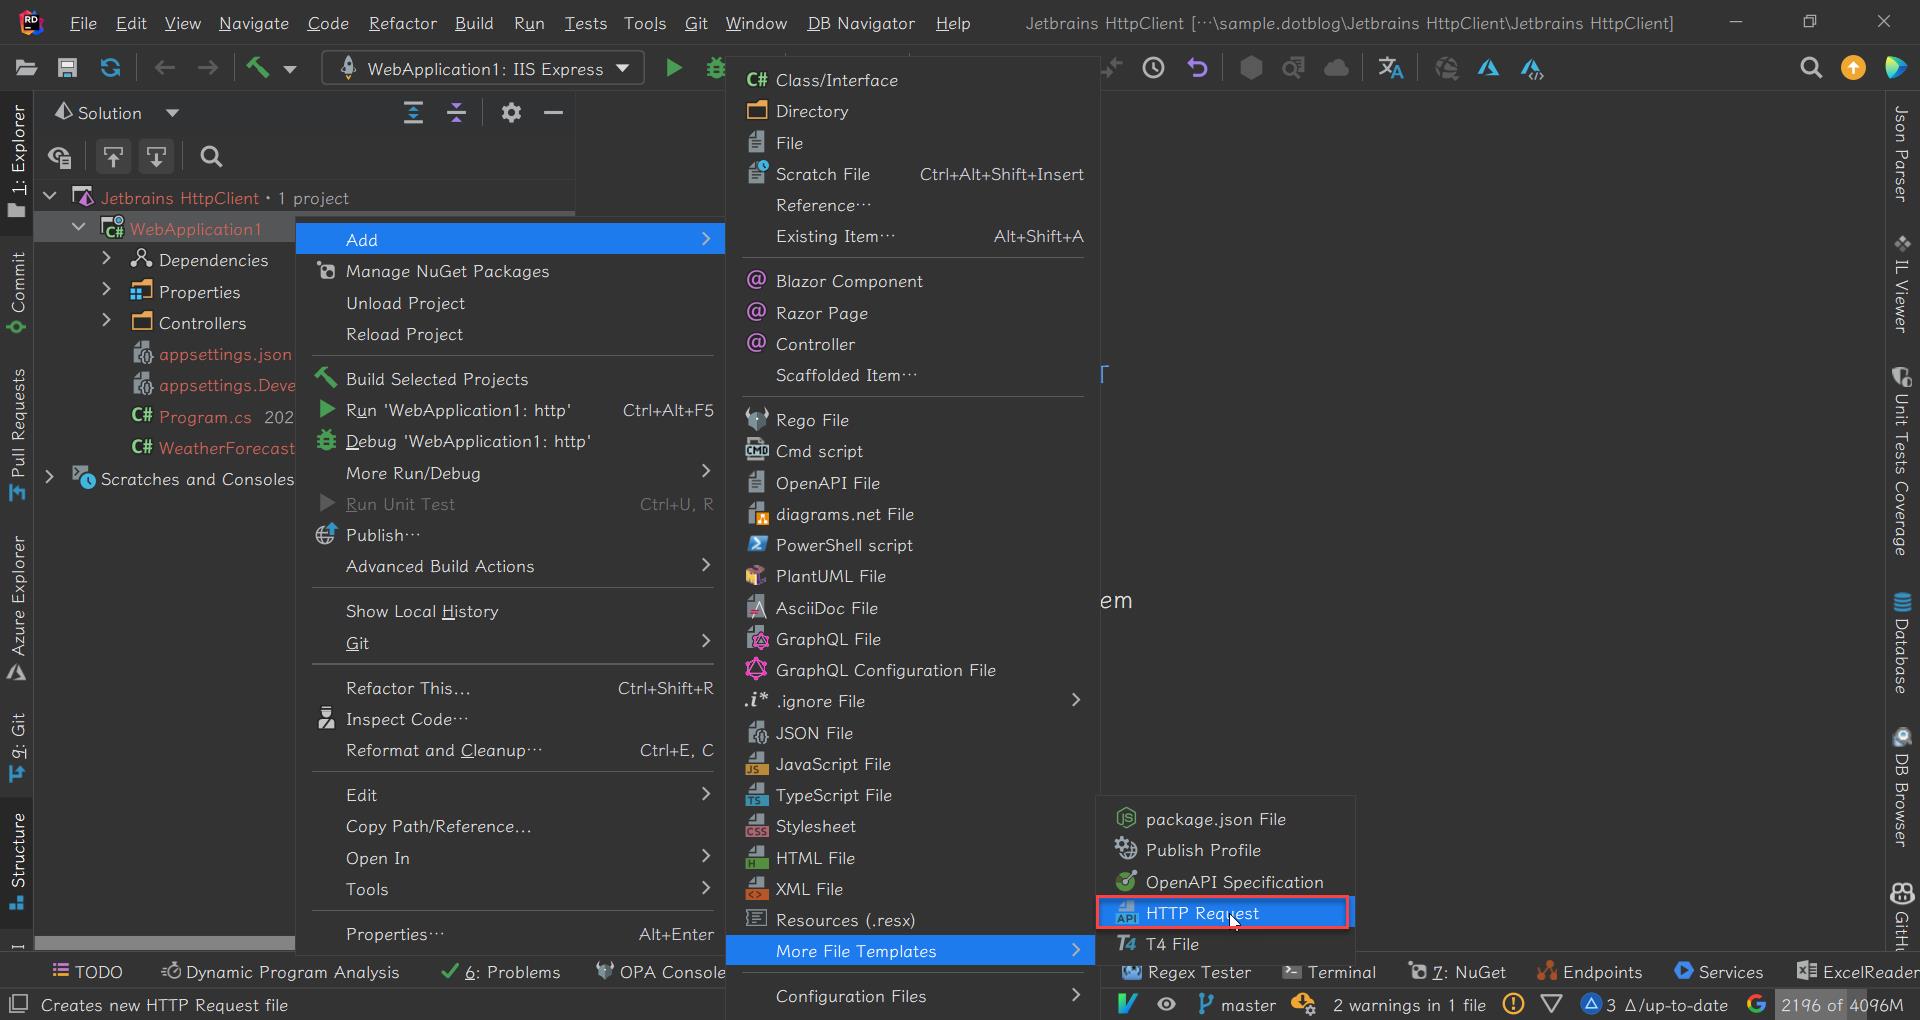Open Search Everywhere magnifier icon
The image size is (1920, 1020).
coord(1811,68)
